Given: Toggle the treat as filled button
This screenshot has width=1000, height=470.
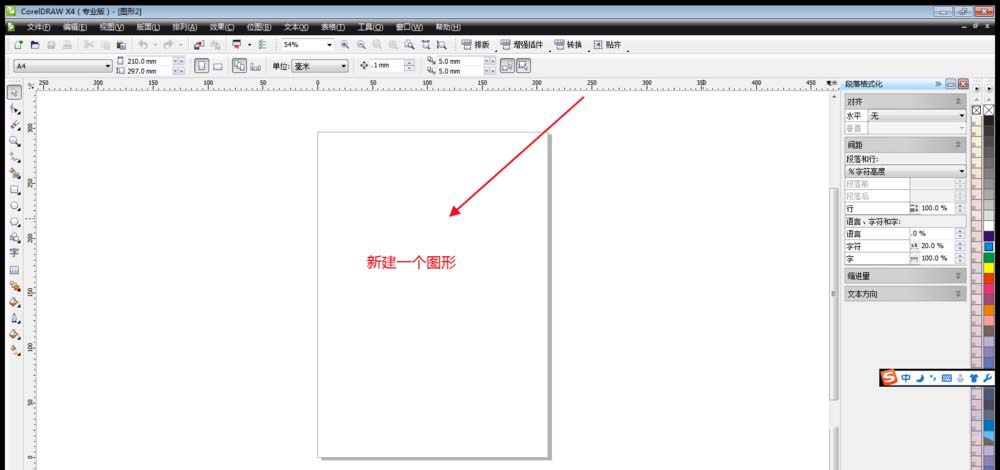Looking at the screenshot, I should (x=507, y=66).
